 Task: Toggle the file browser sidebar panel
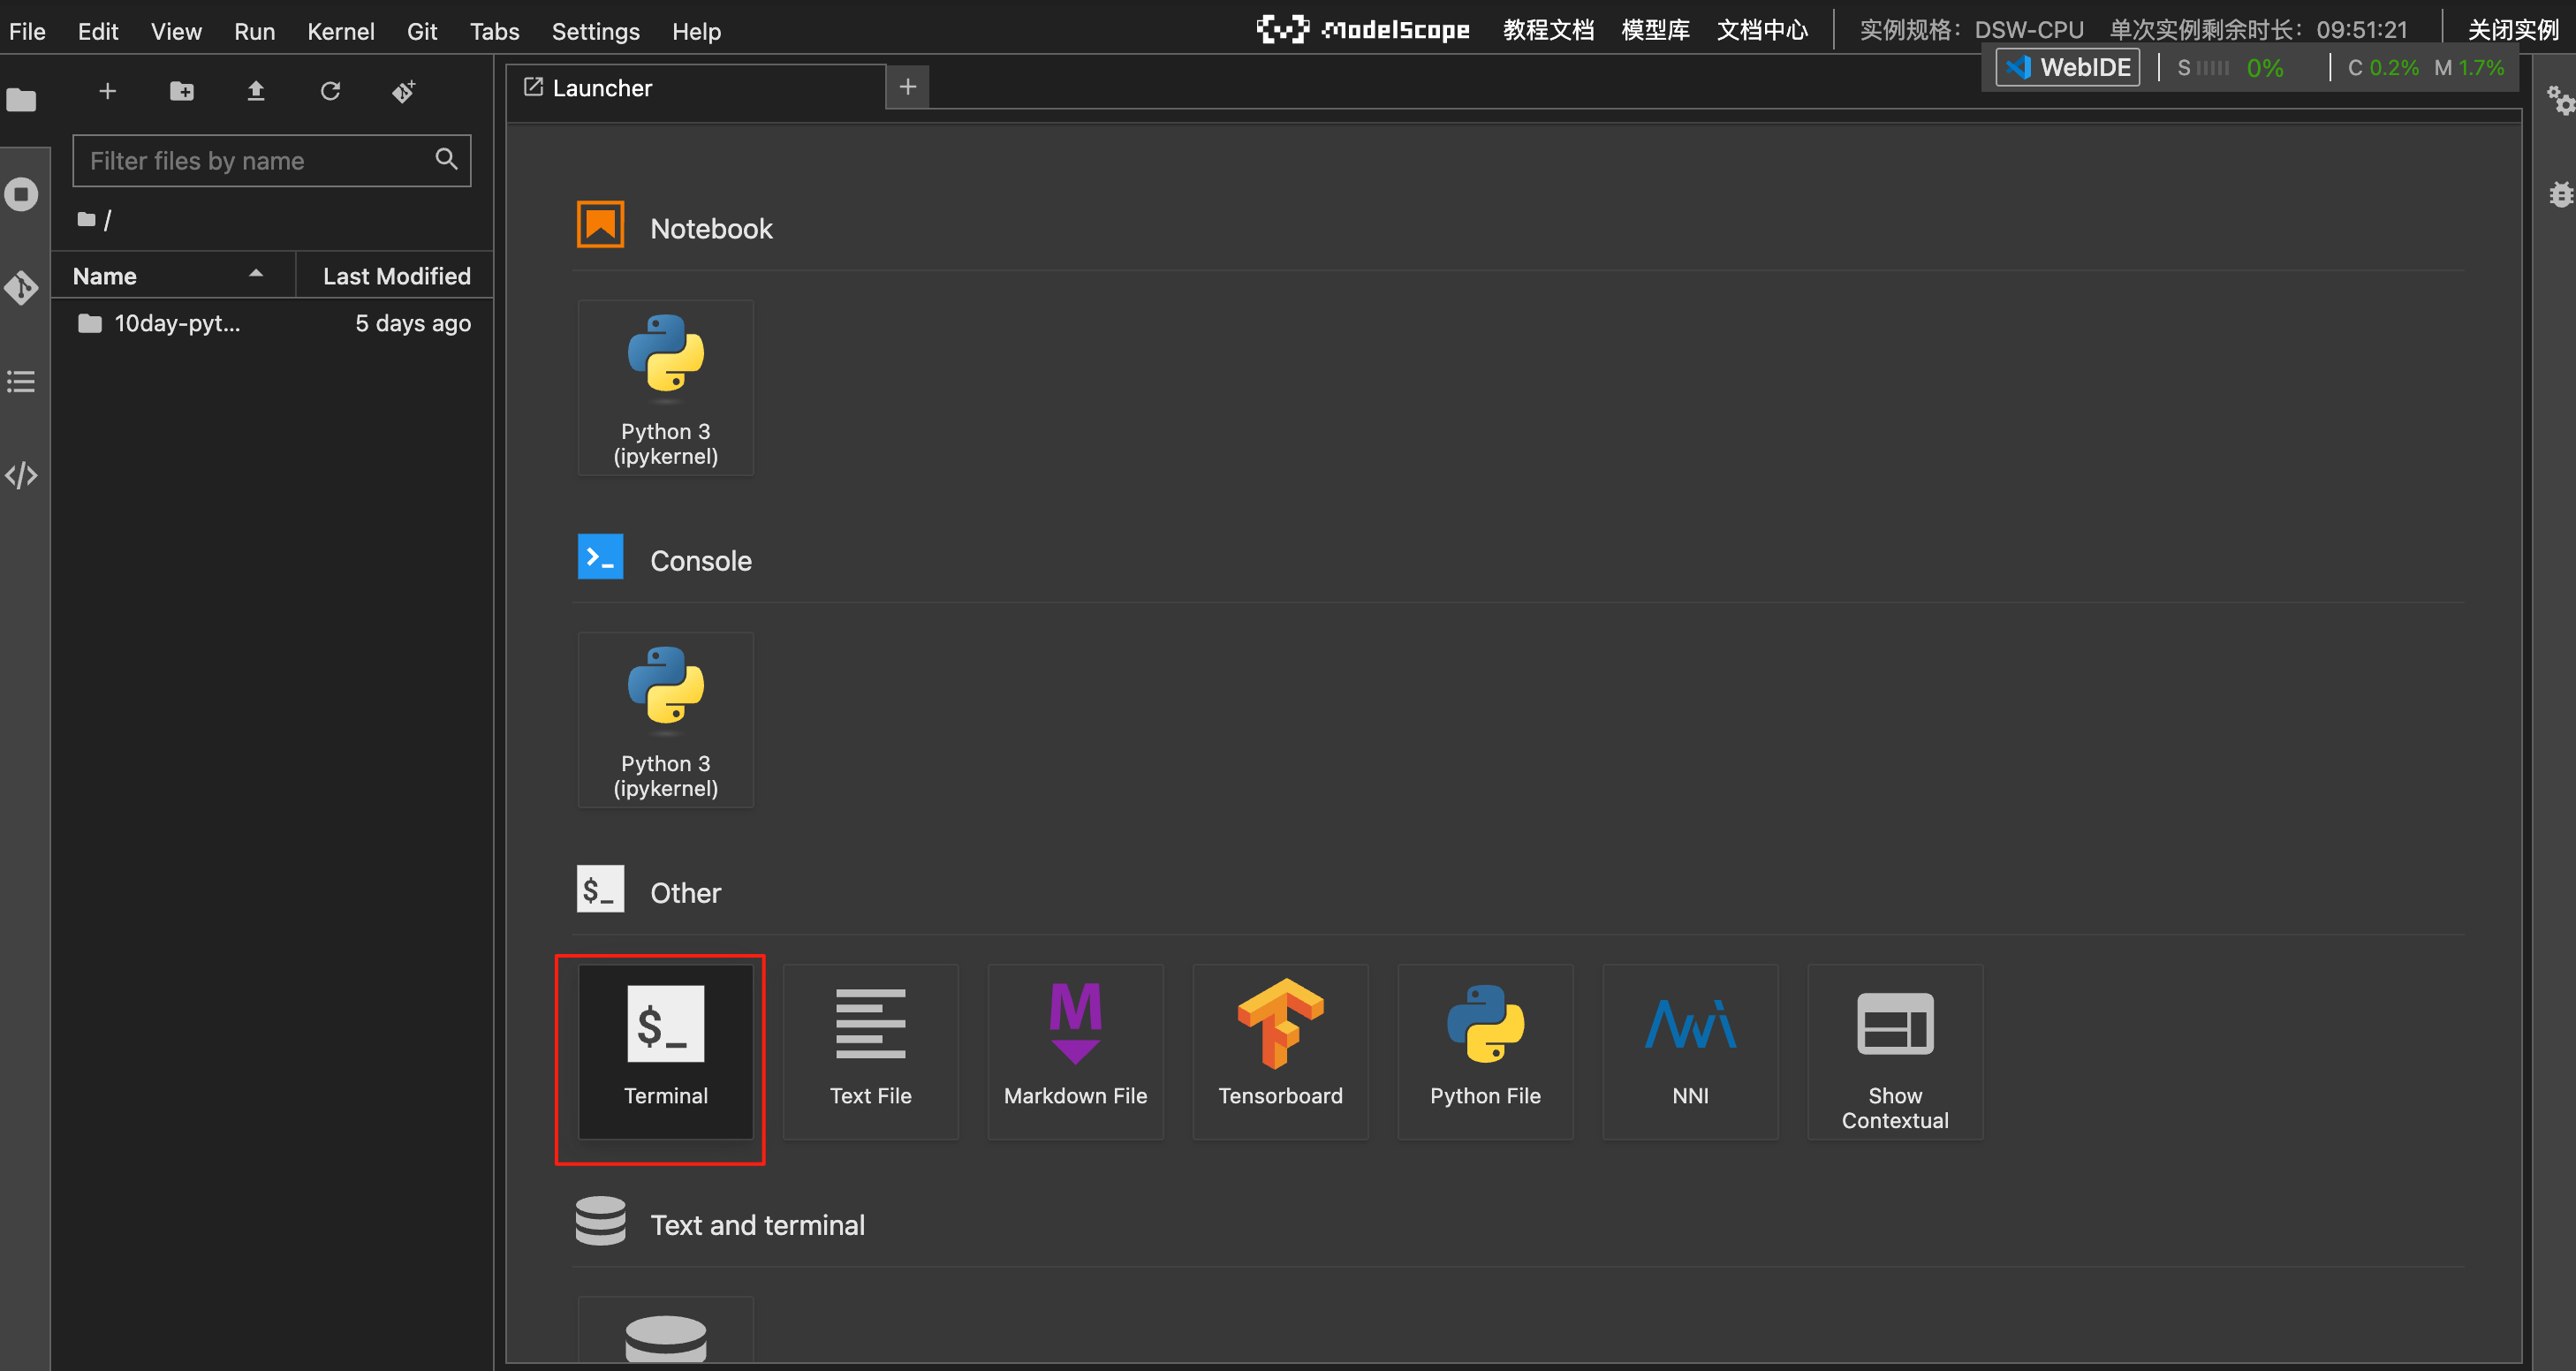click(21, 100)
